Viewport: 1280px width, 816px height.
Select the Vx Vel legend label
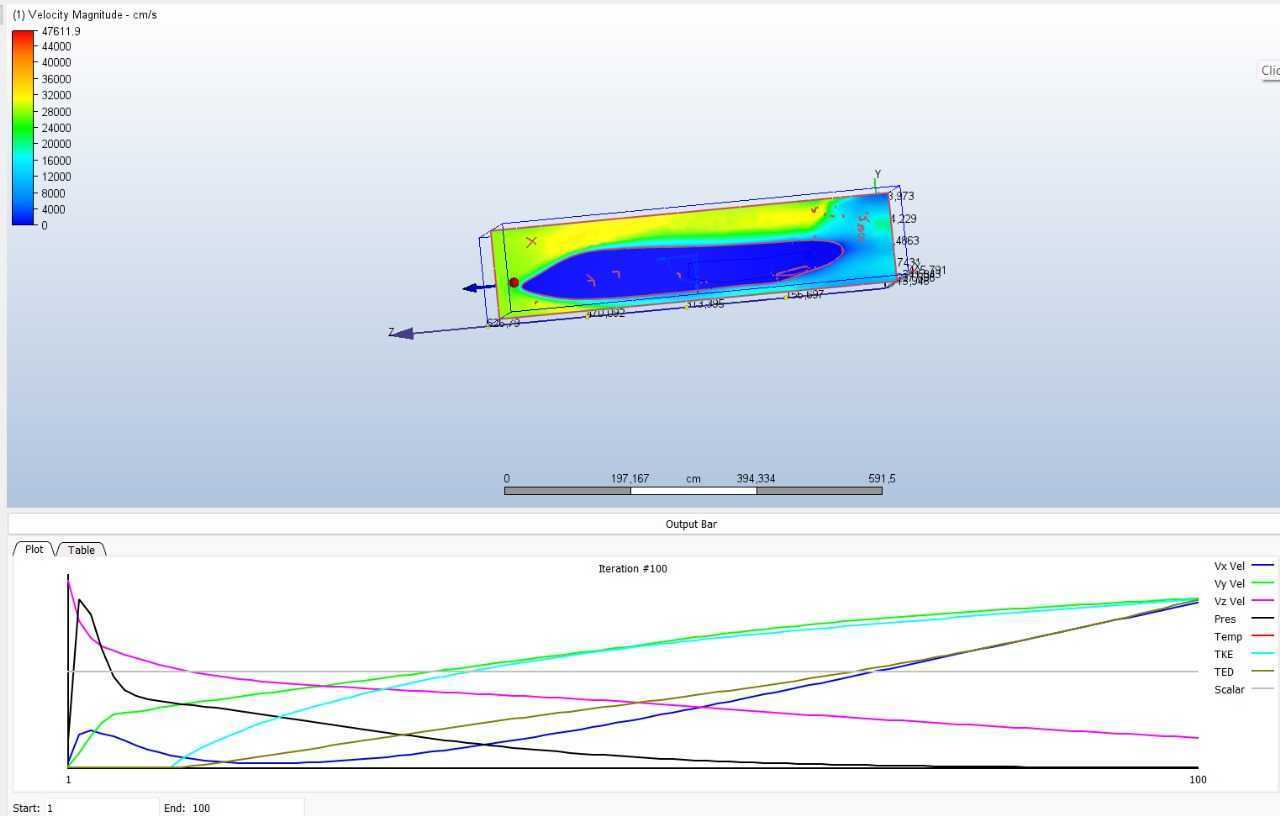(x=1229, y=566)
